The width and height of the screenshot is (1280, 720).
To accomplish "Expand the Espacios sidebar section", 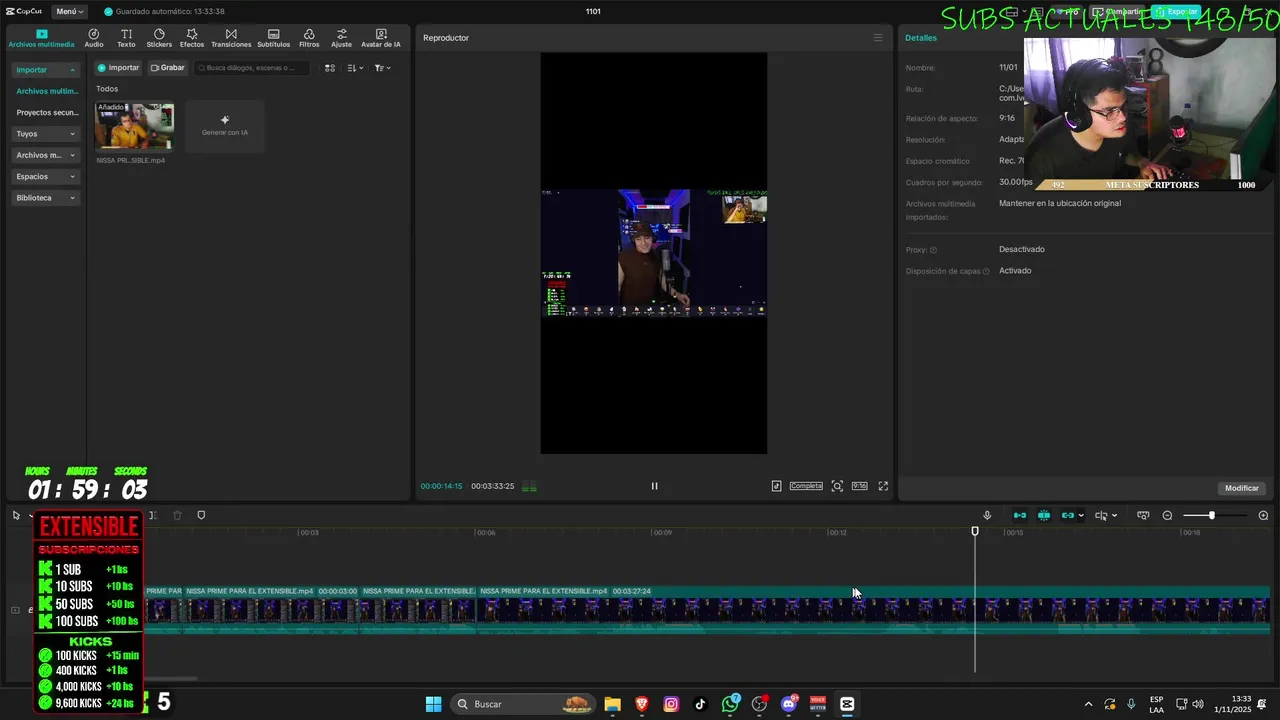I will pos(46,177).
